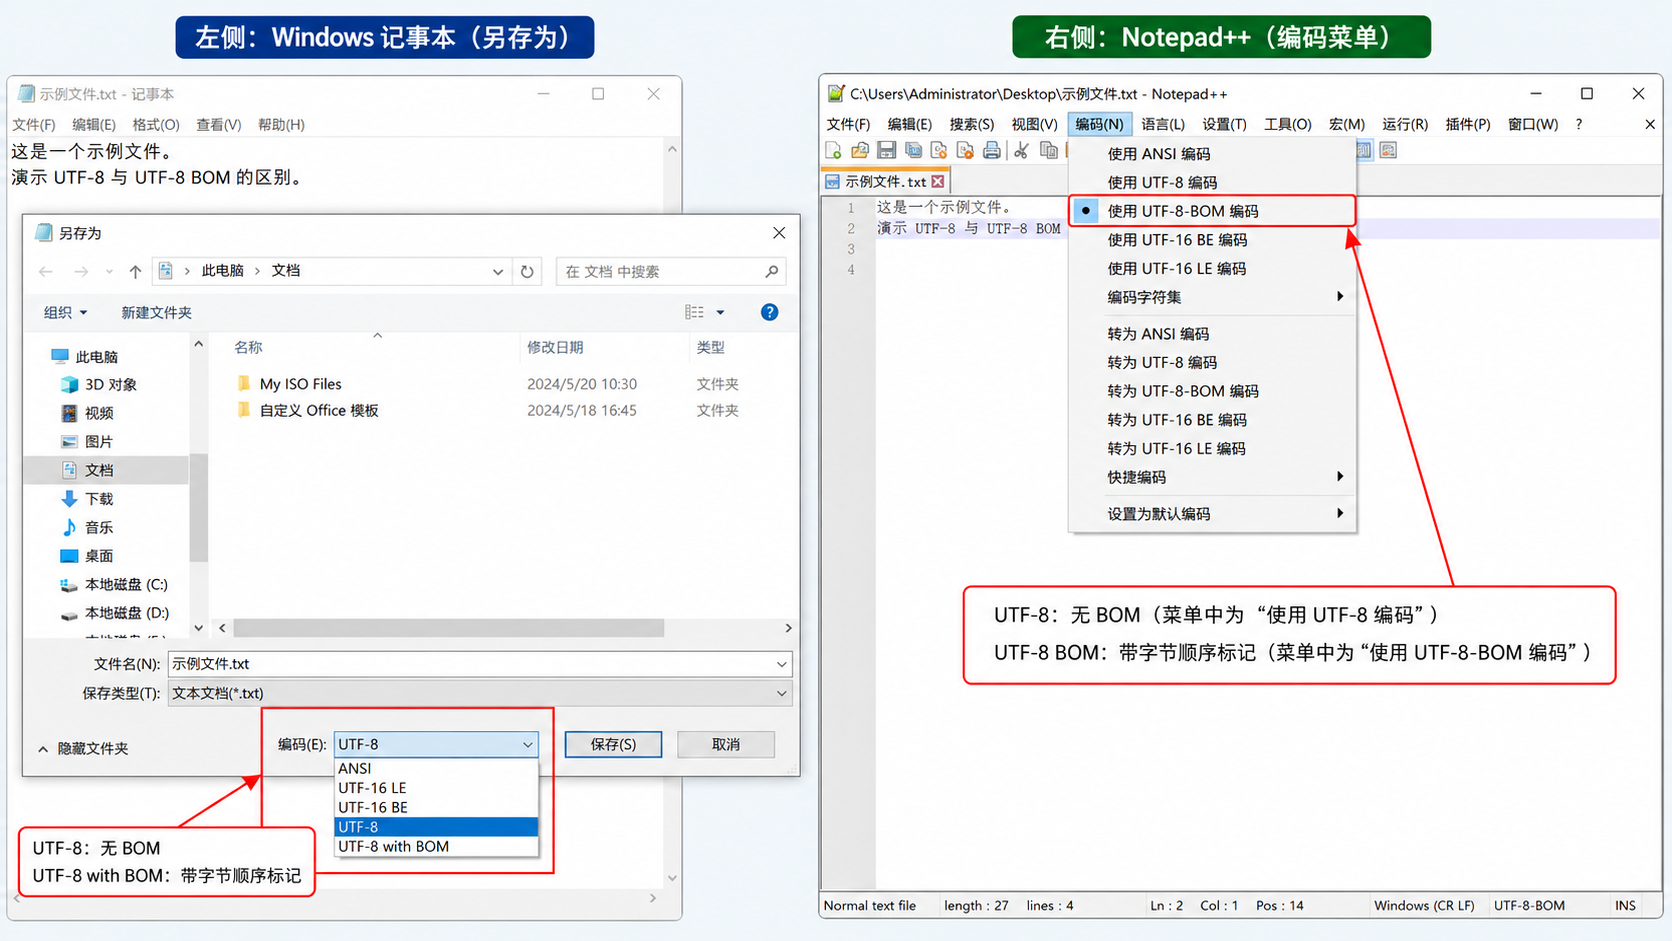
Task: Click the Copy icon in Notepad++ toolbar
Action: [1048, 150]
